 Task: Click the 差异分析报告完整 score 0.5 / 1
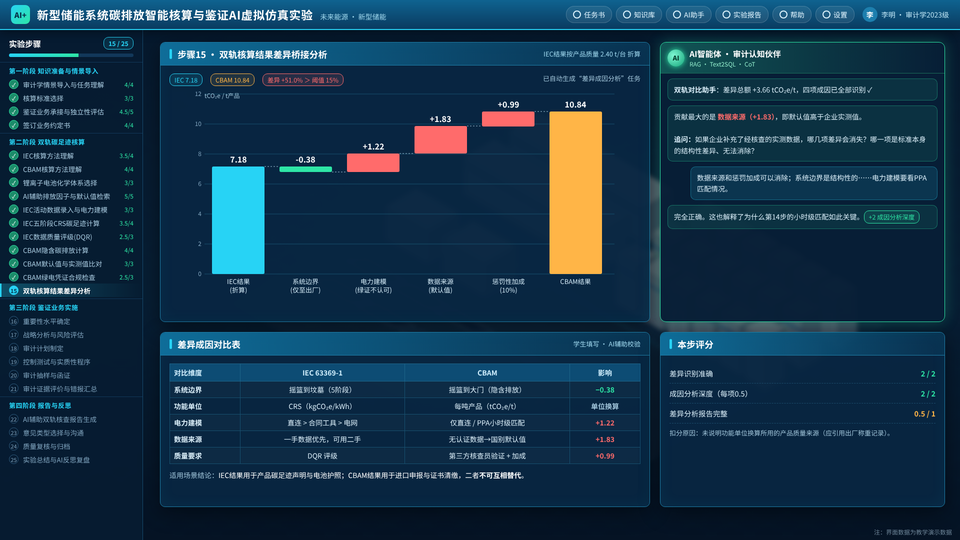(924, 414)
